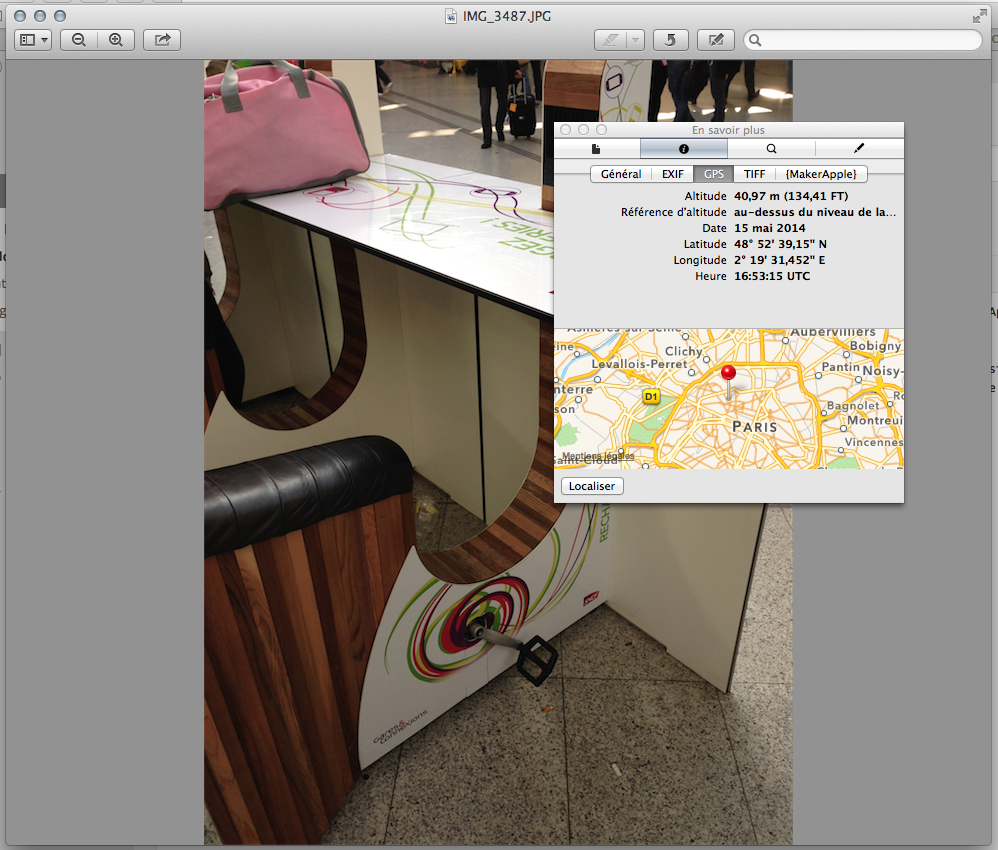998x850 pixels.
Task: Open the {MakerApple} tab
Action: [821, 174]
